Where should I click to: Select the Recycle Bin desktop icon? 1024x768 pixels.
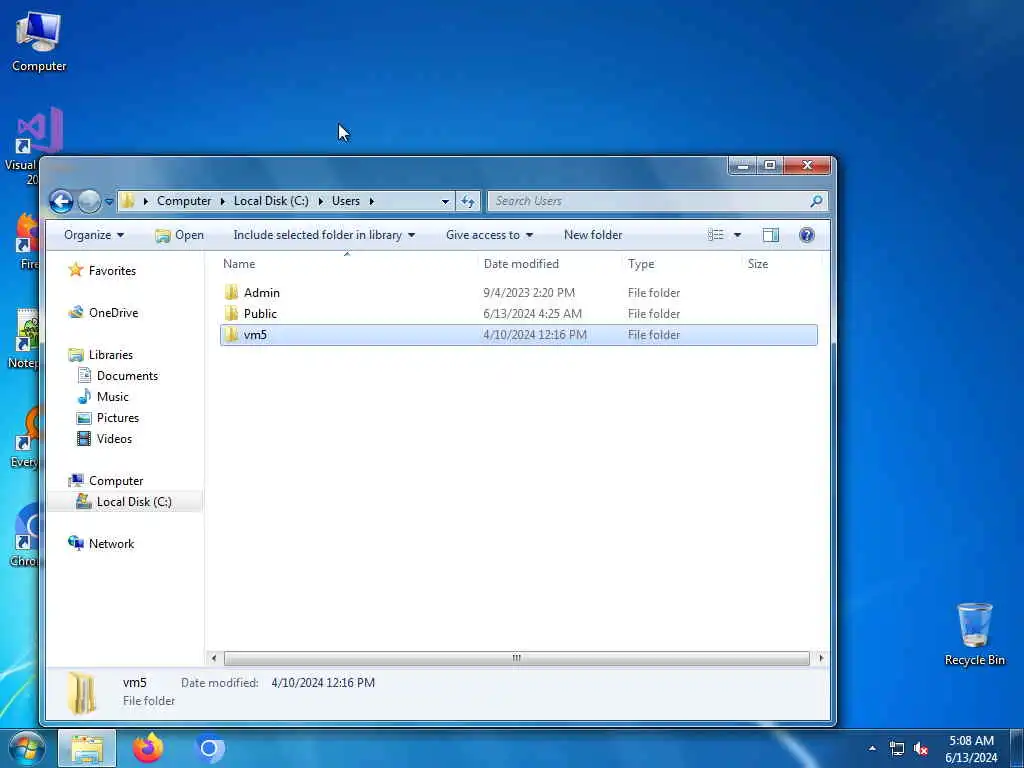coord(974,634)
